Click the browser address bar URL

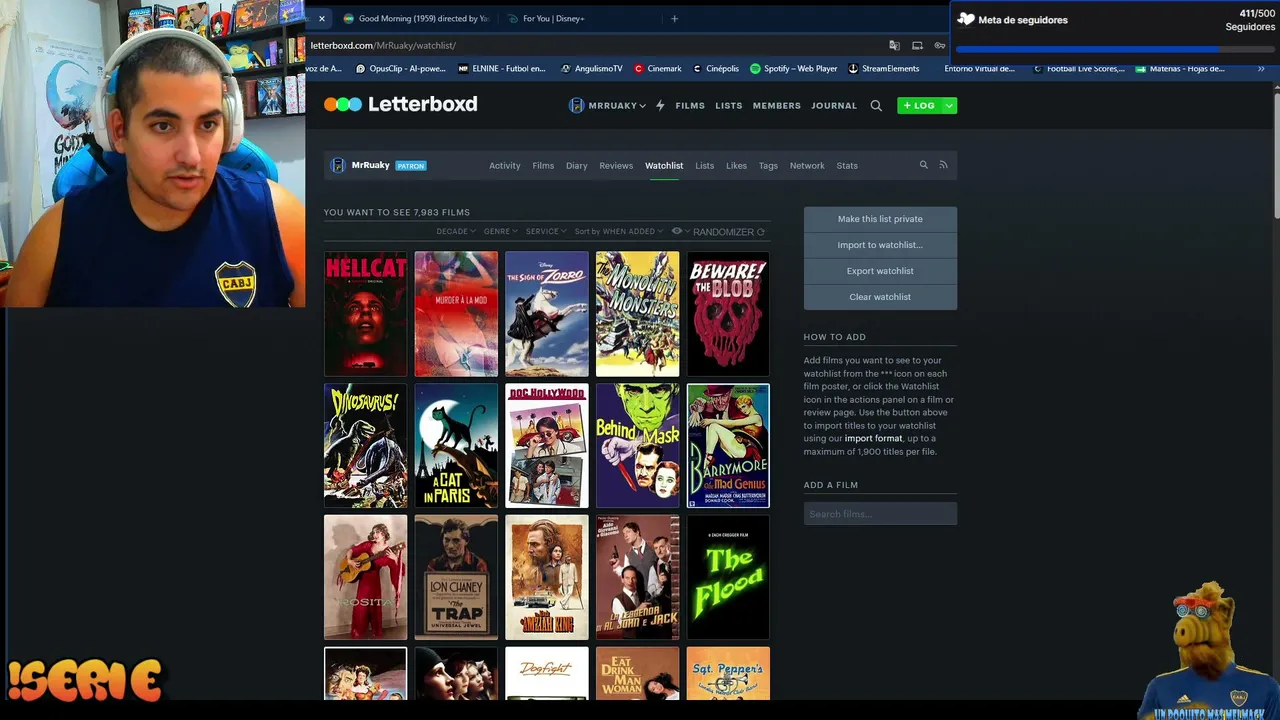[x=383, y=45]
